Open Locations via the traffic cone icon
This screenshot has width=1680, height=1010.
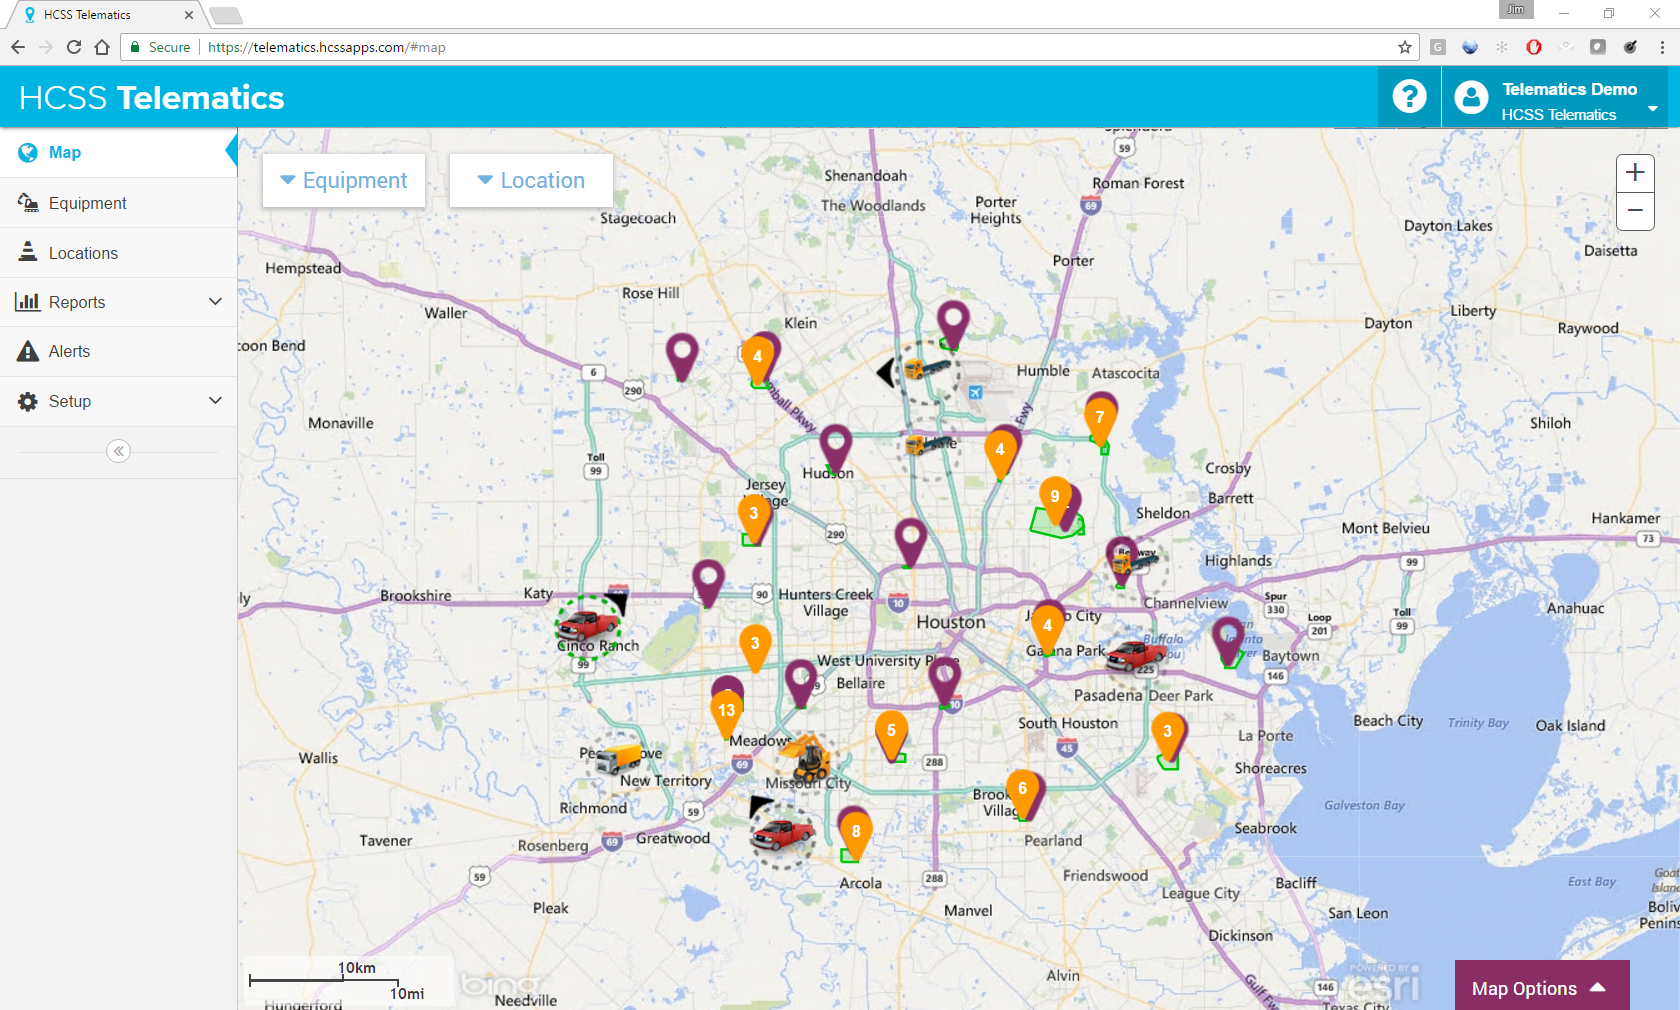27,252
